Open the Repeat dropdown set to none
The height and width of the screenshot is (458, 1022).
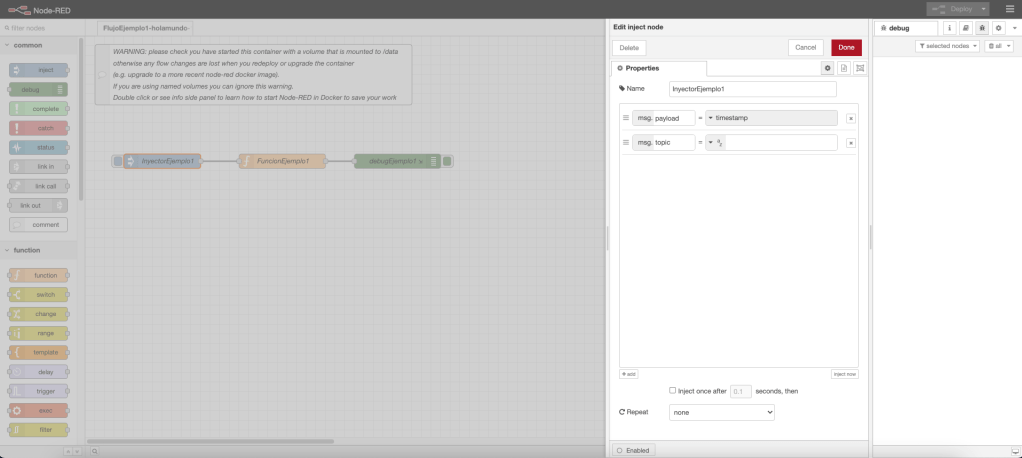(x=721, y=412)
